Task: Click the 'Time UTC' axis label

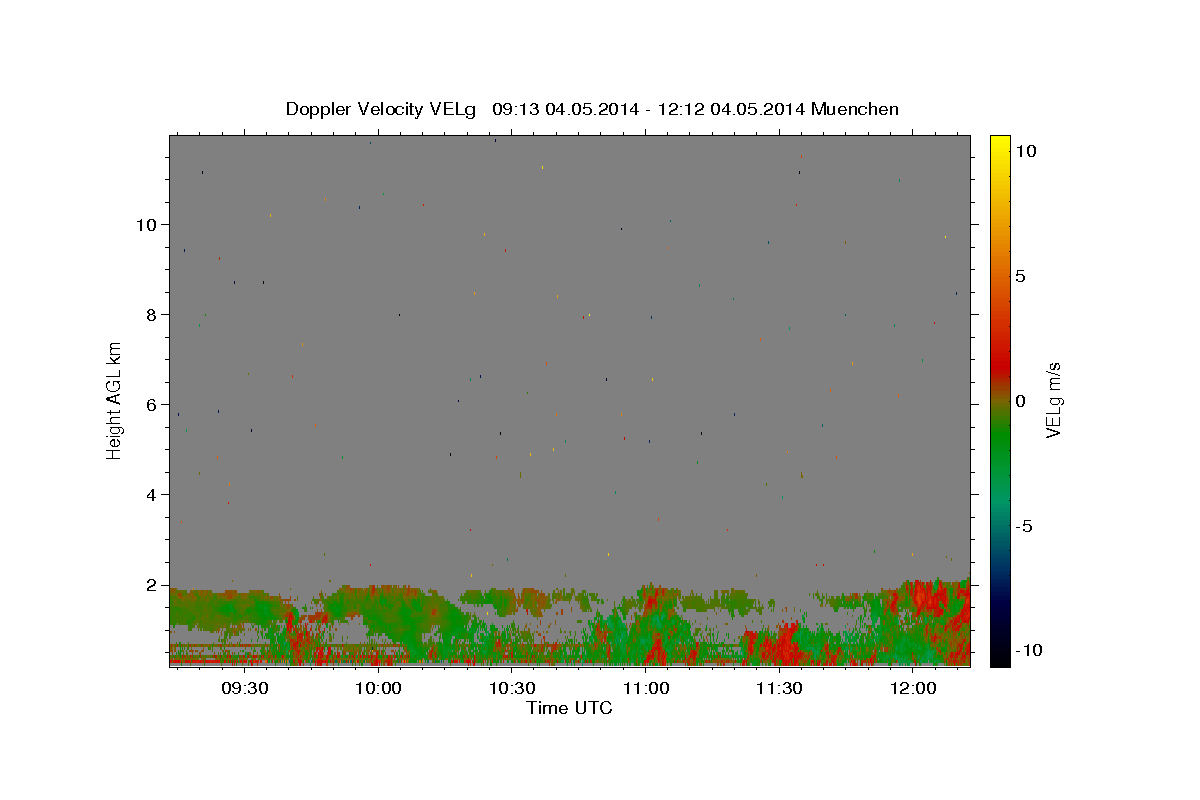Action: (569, 708)
